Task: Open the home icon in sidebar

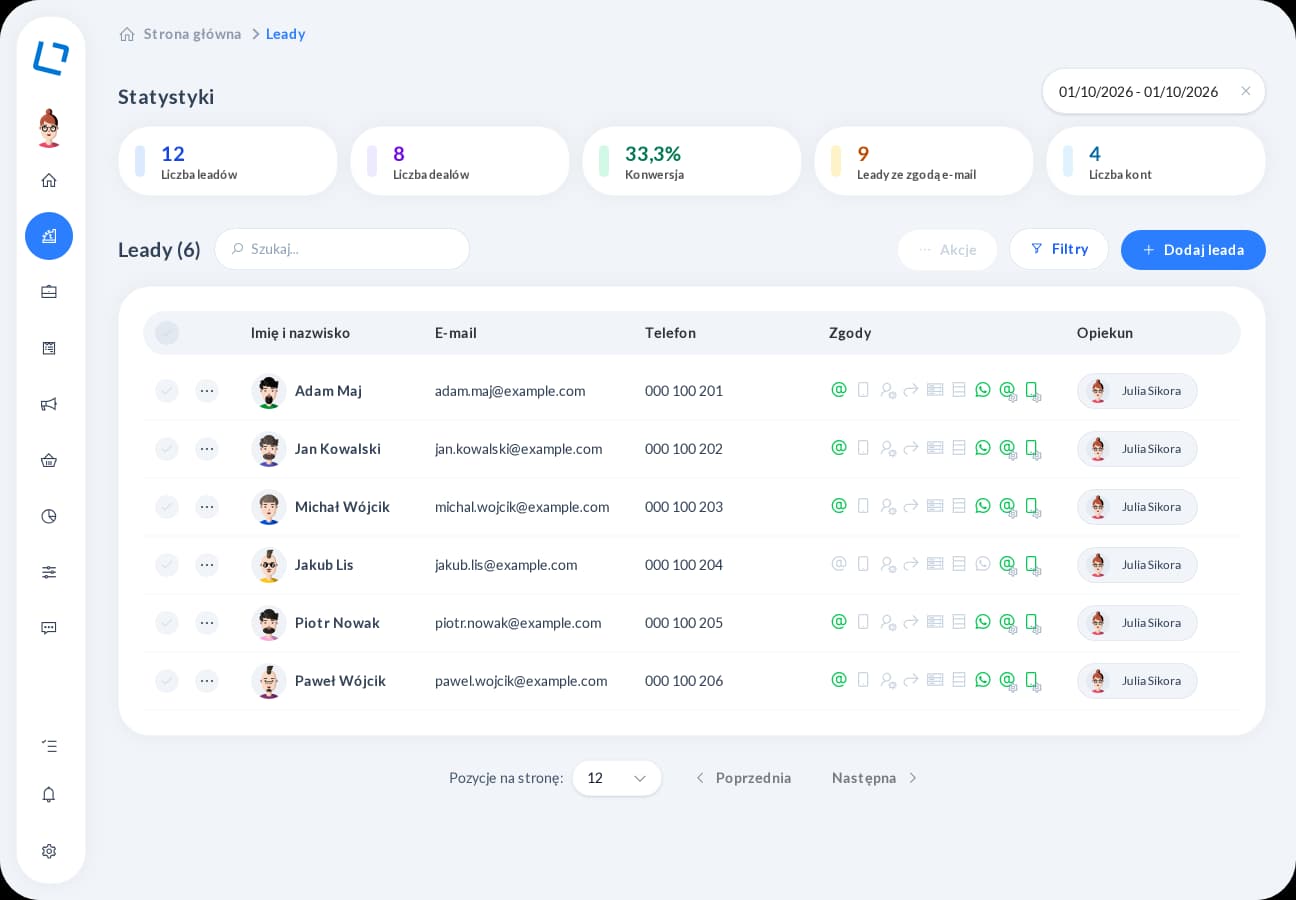Action: click(49, 180)
